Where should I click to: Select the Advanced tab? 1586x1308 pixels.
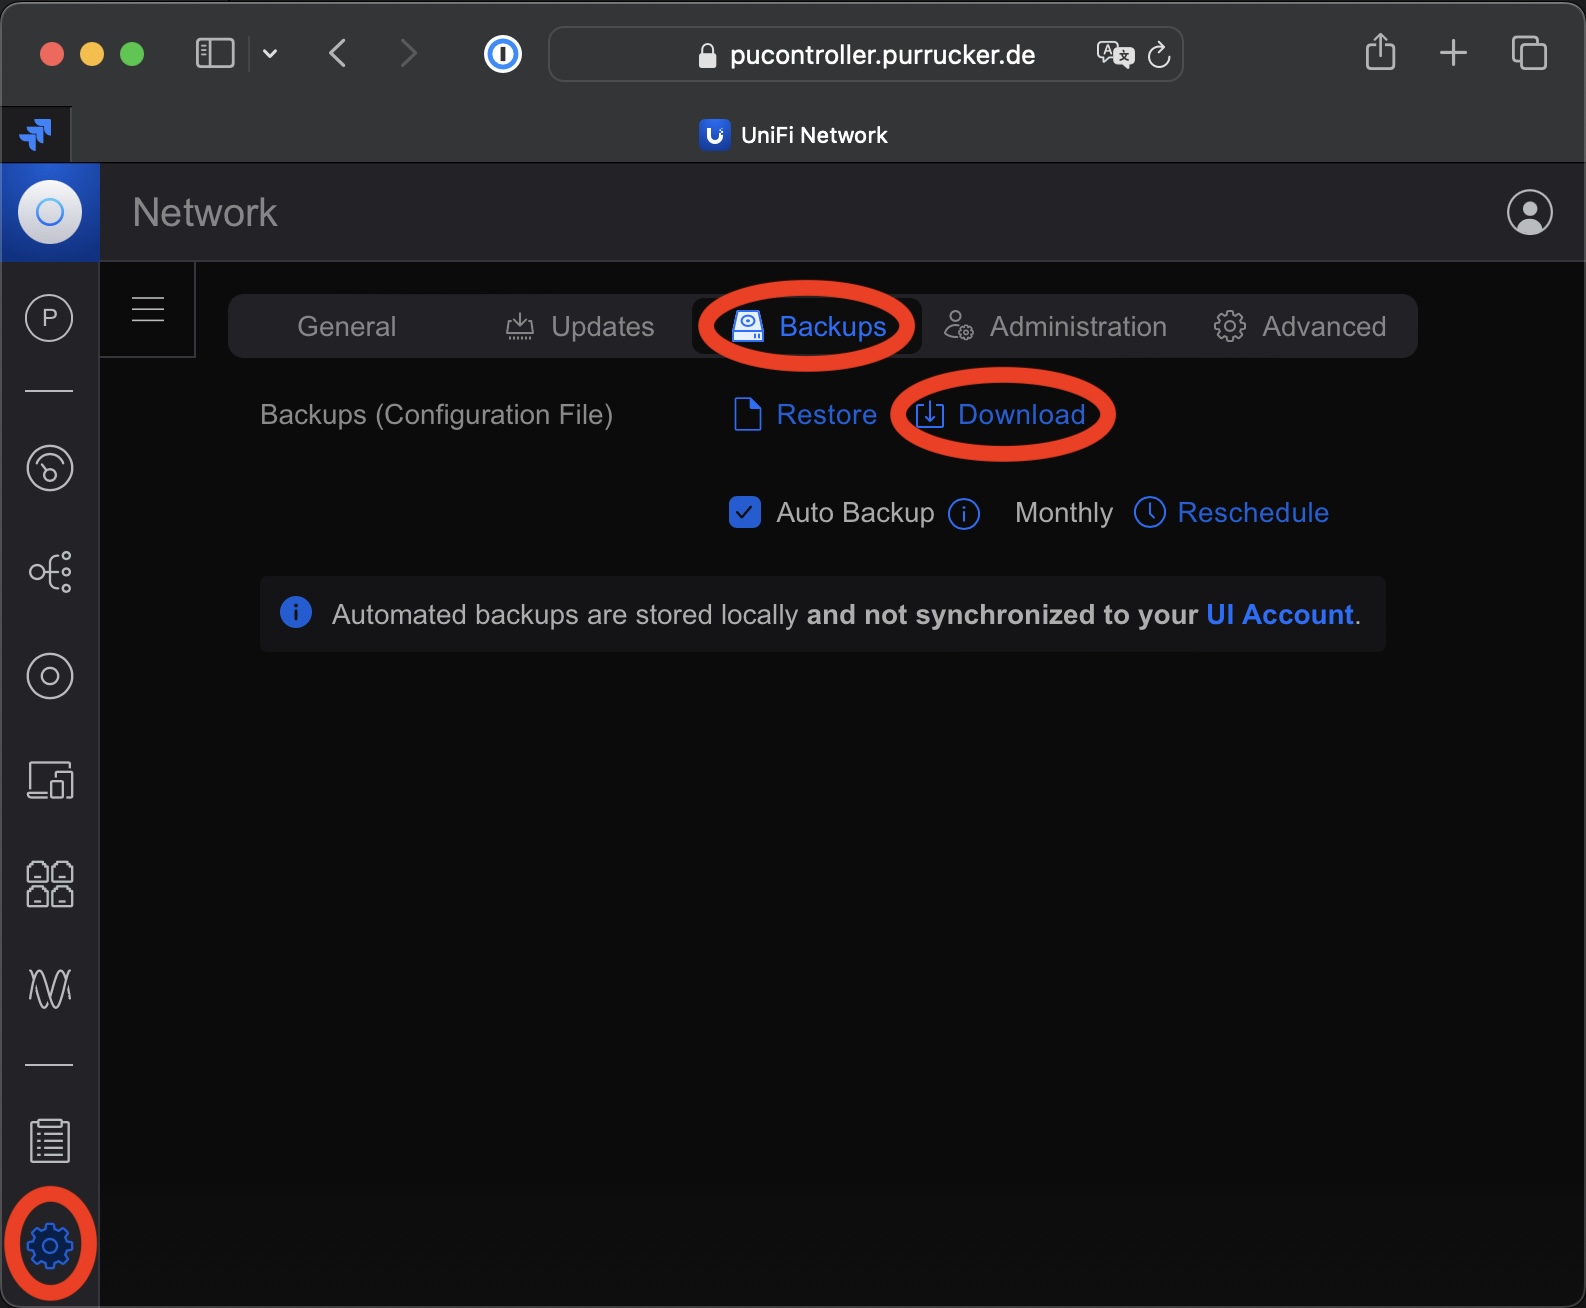point(1299,326)
